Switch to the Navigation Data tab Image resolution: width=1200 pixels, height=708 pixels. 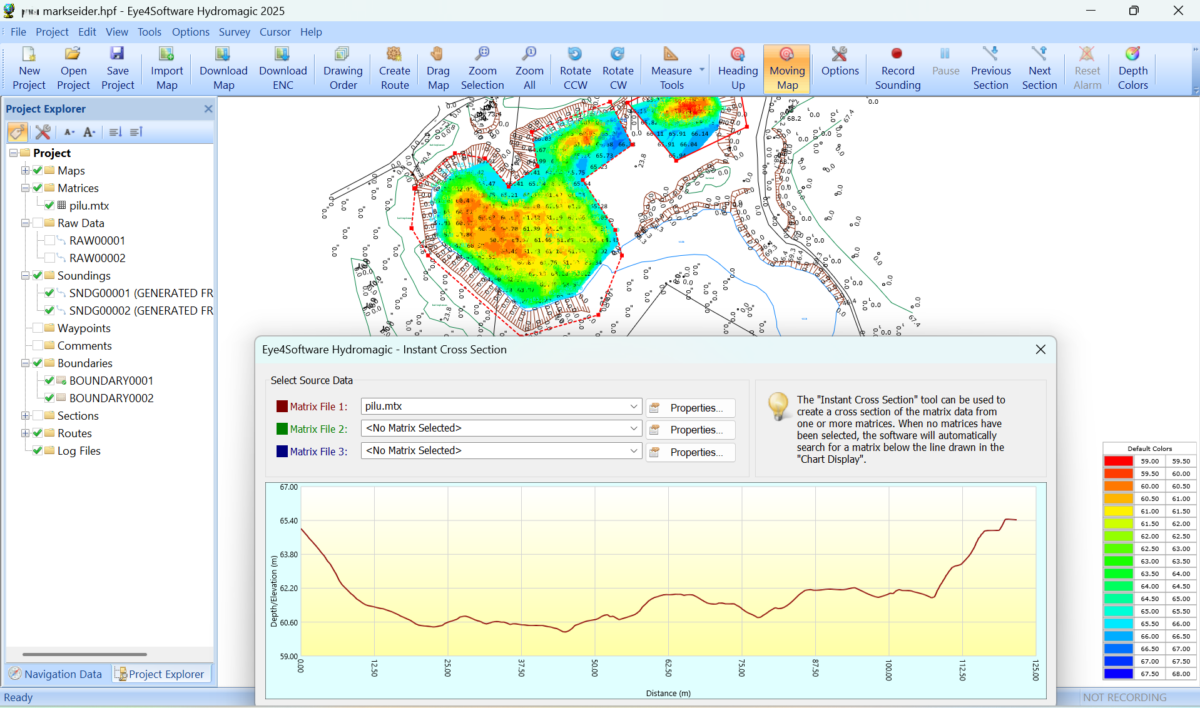coord(56,674)
